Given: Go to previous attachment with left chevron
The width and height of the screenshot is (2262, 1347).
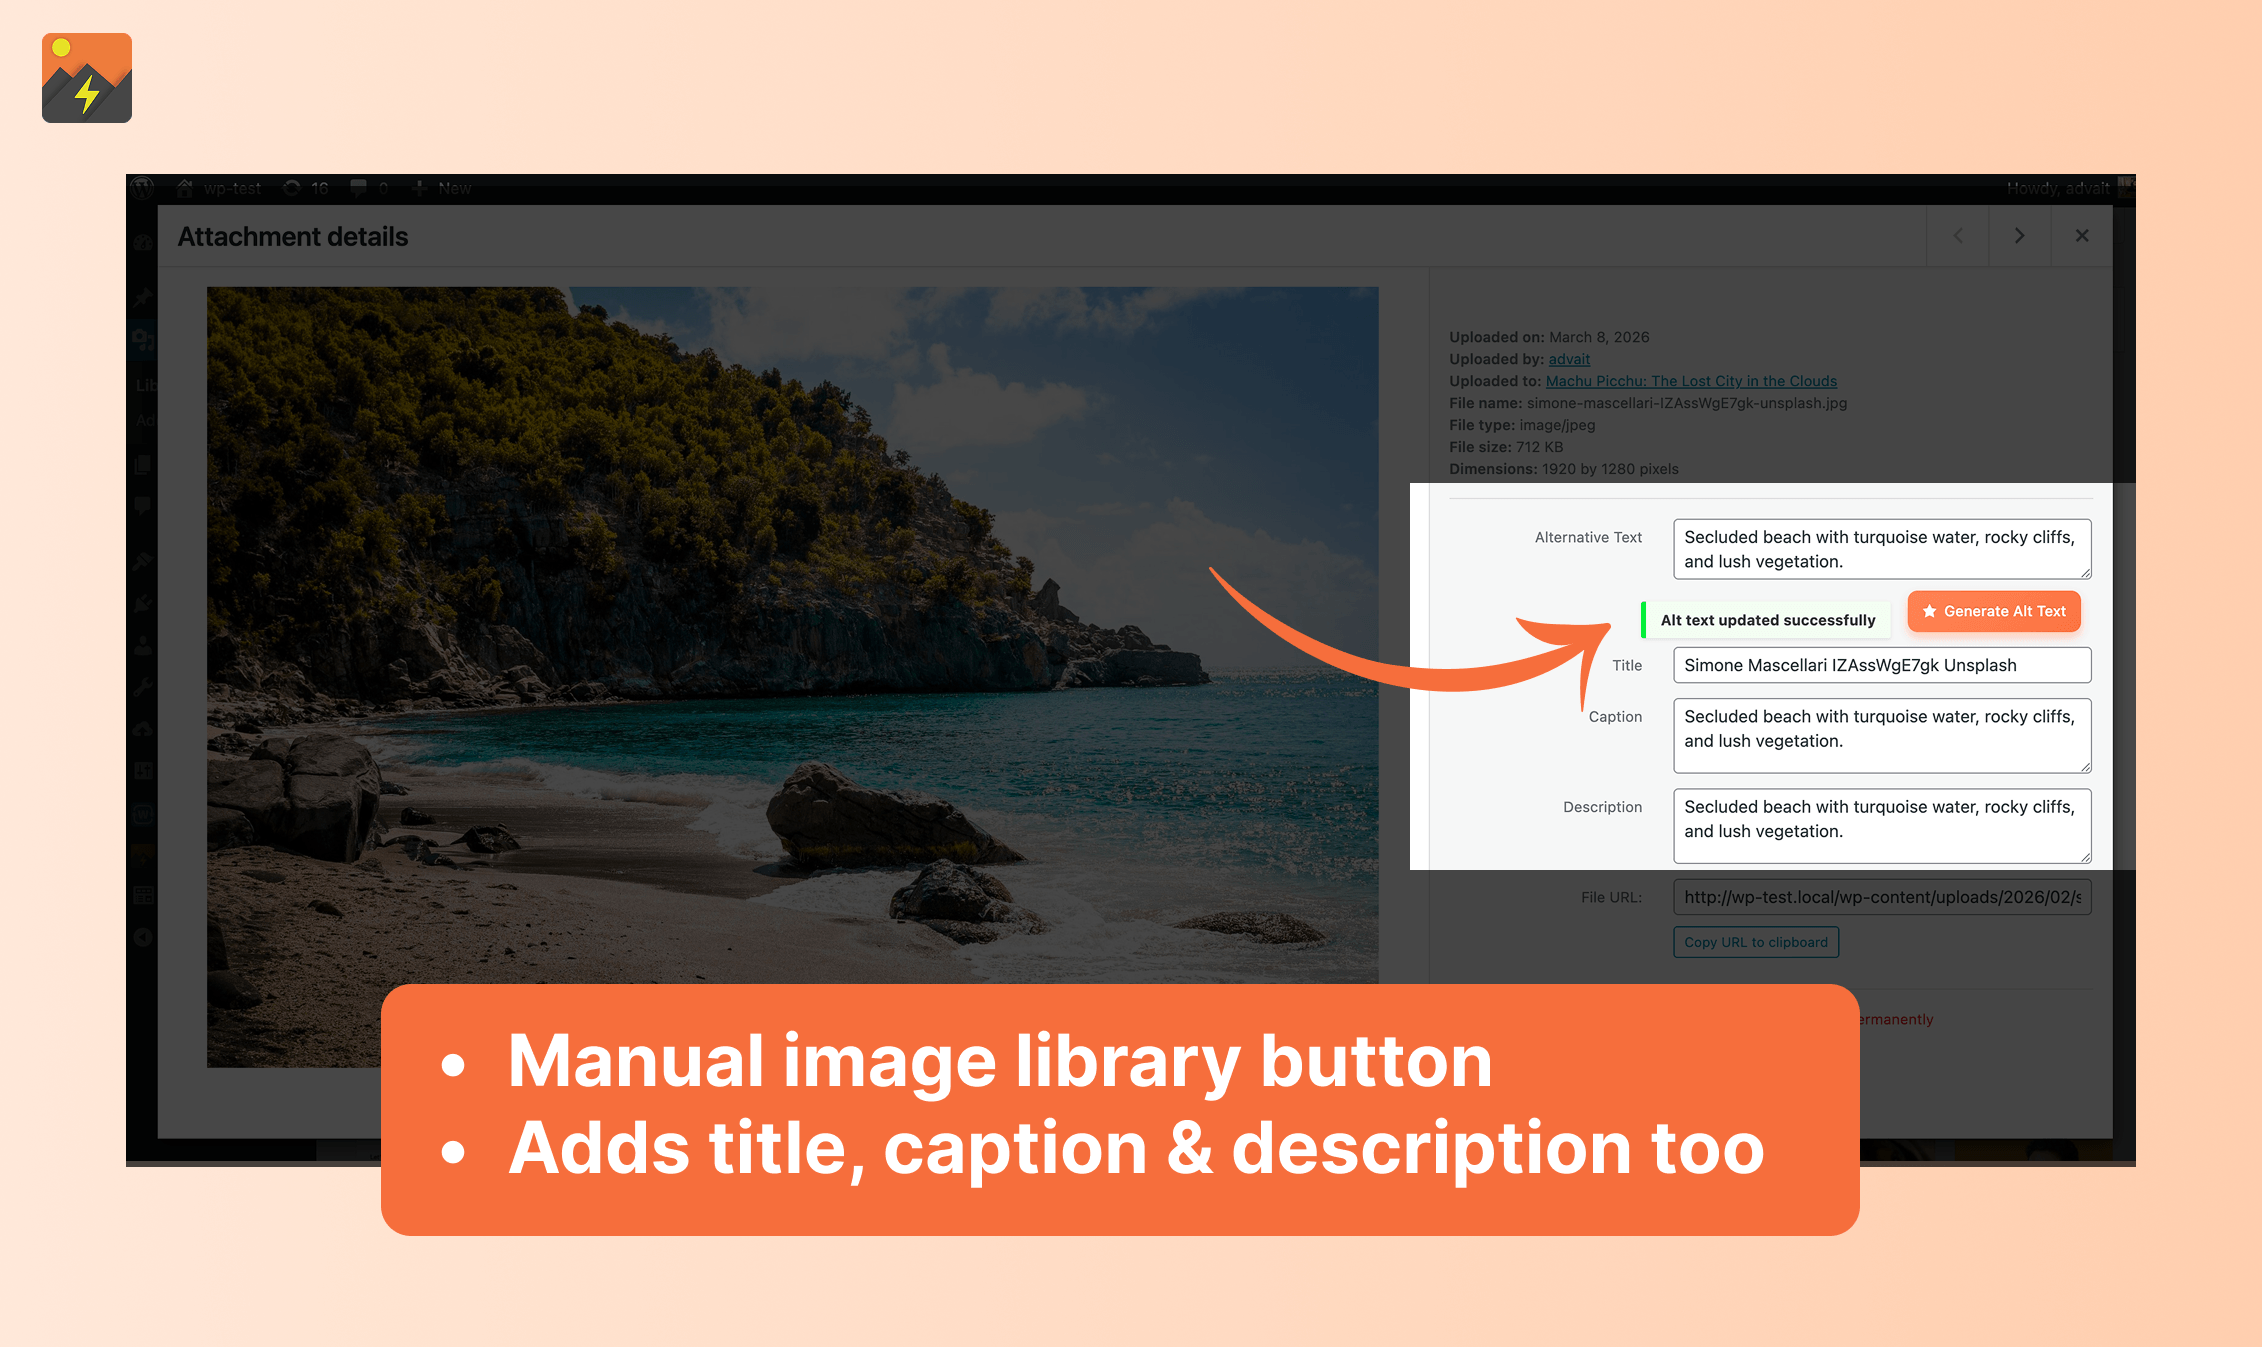Looking at the screenshot, I should click(x=1958, y=236).
